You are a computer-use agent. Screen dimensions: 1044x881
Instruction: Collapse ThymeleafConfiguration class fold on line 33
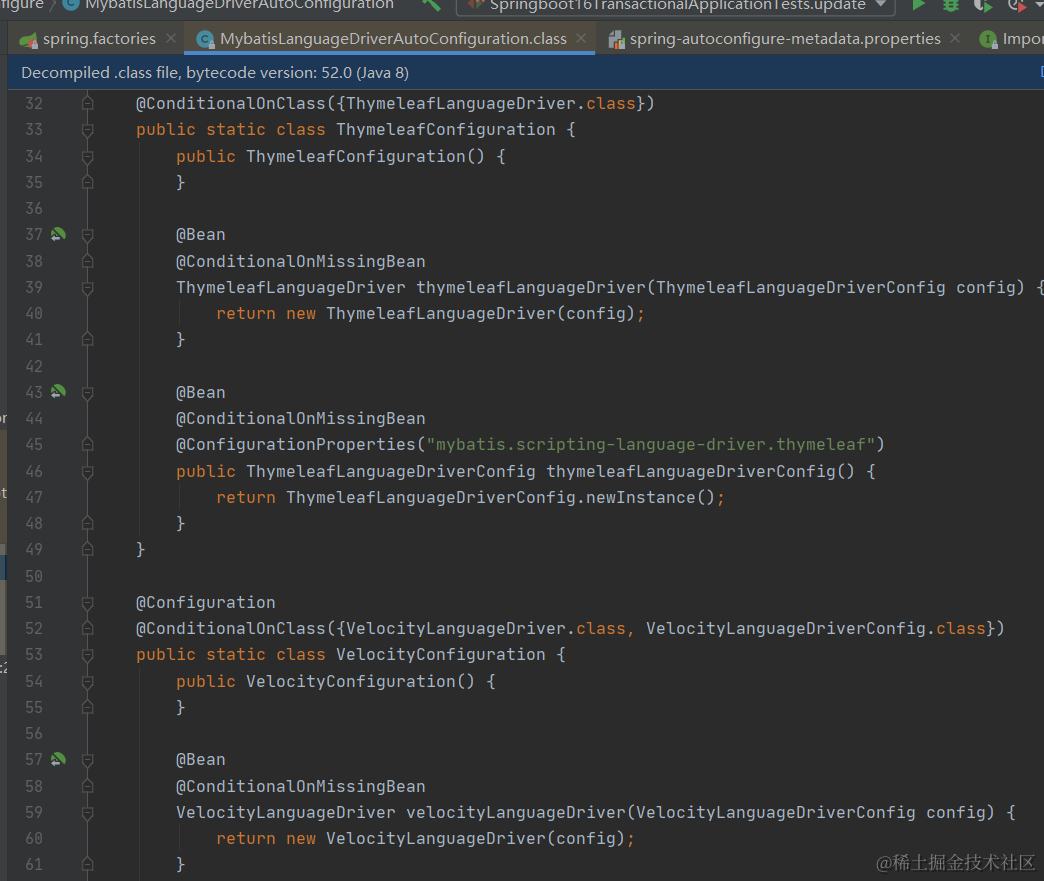(87, 130)
